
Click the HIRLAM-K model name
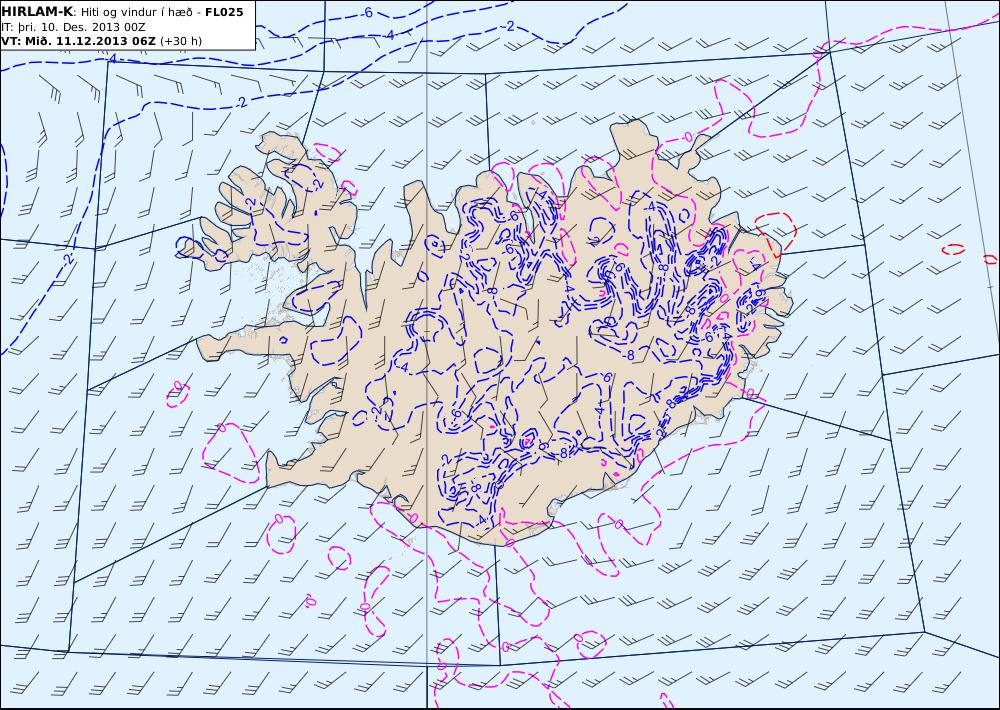pyautogui.click(x=37, y=12)
